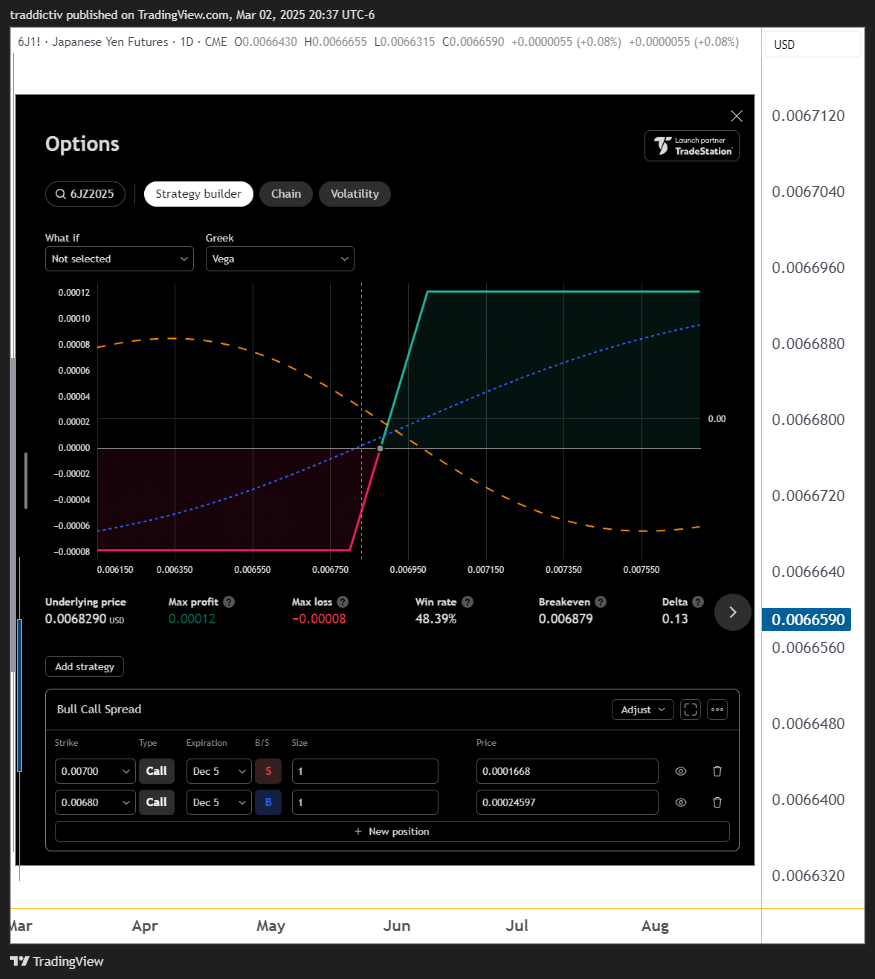Show Max loss help tooltip icon
875x979 pixels.
(x=343, y=602)
